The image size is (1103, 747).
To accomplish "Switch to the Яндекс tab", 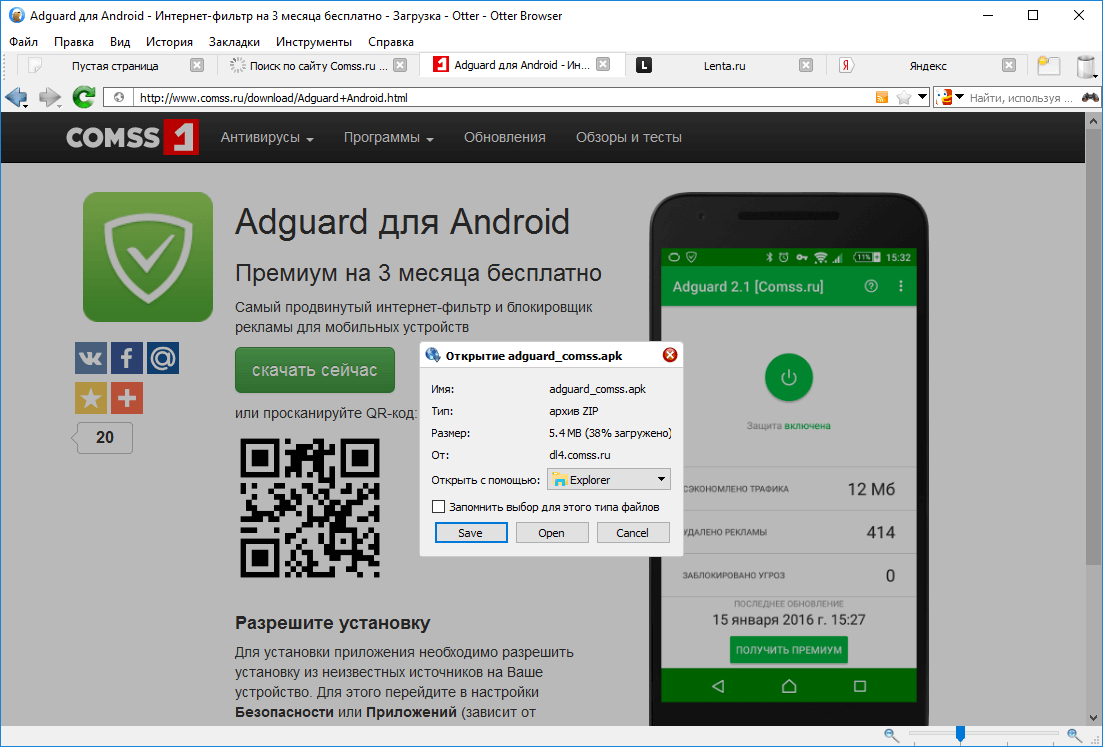I will pos(928,65).
